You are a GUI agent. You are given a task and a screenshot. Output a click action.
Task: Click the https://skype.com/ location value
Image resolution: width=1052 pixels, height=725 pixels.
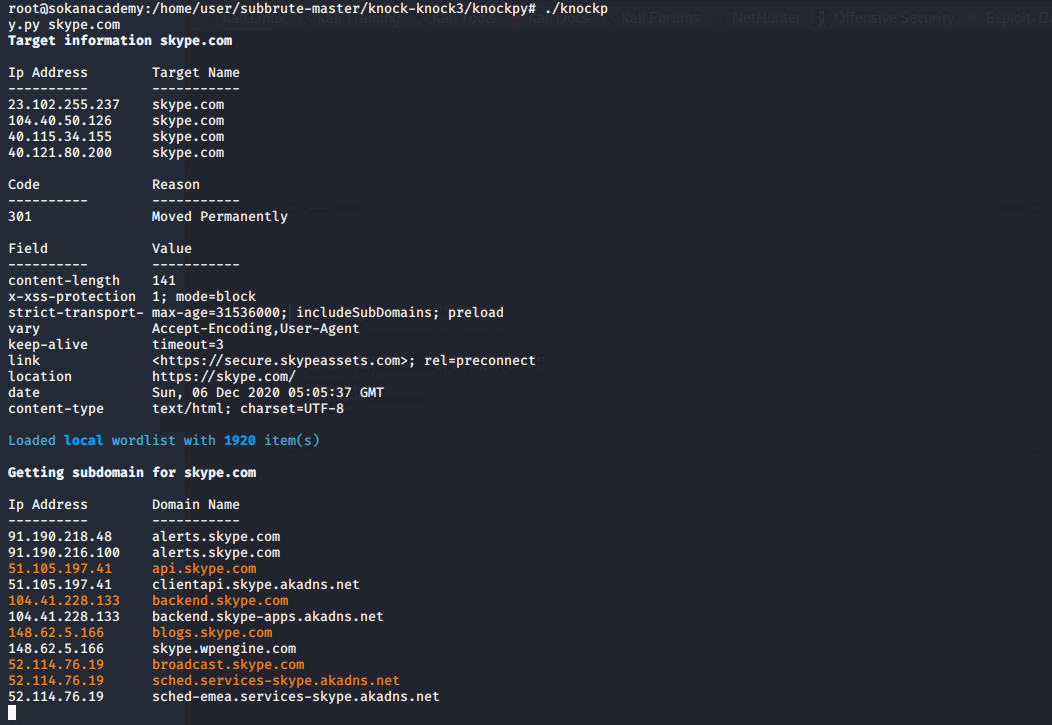223,377
